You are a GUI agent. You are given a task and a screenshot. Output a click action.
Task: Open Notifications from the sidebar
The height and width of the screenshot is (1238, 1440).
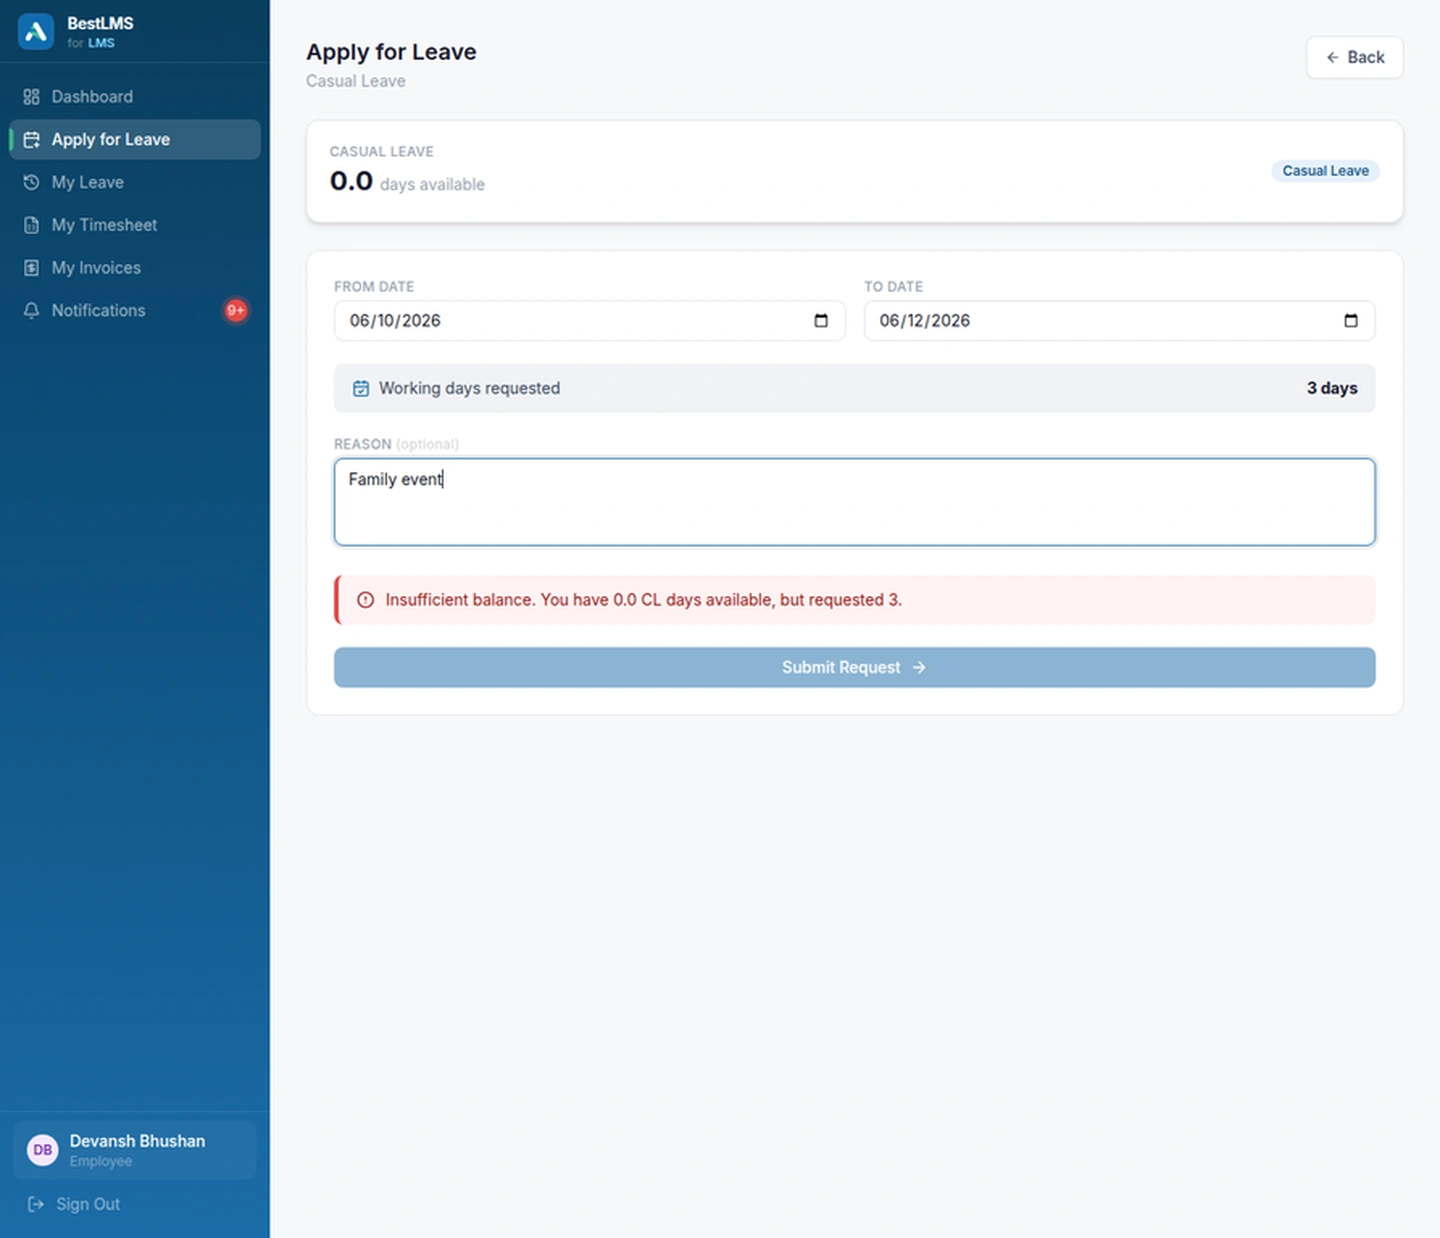click(135, 311)
